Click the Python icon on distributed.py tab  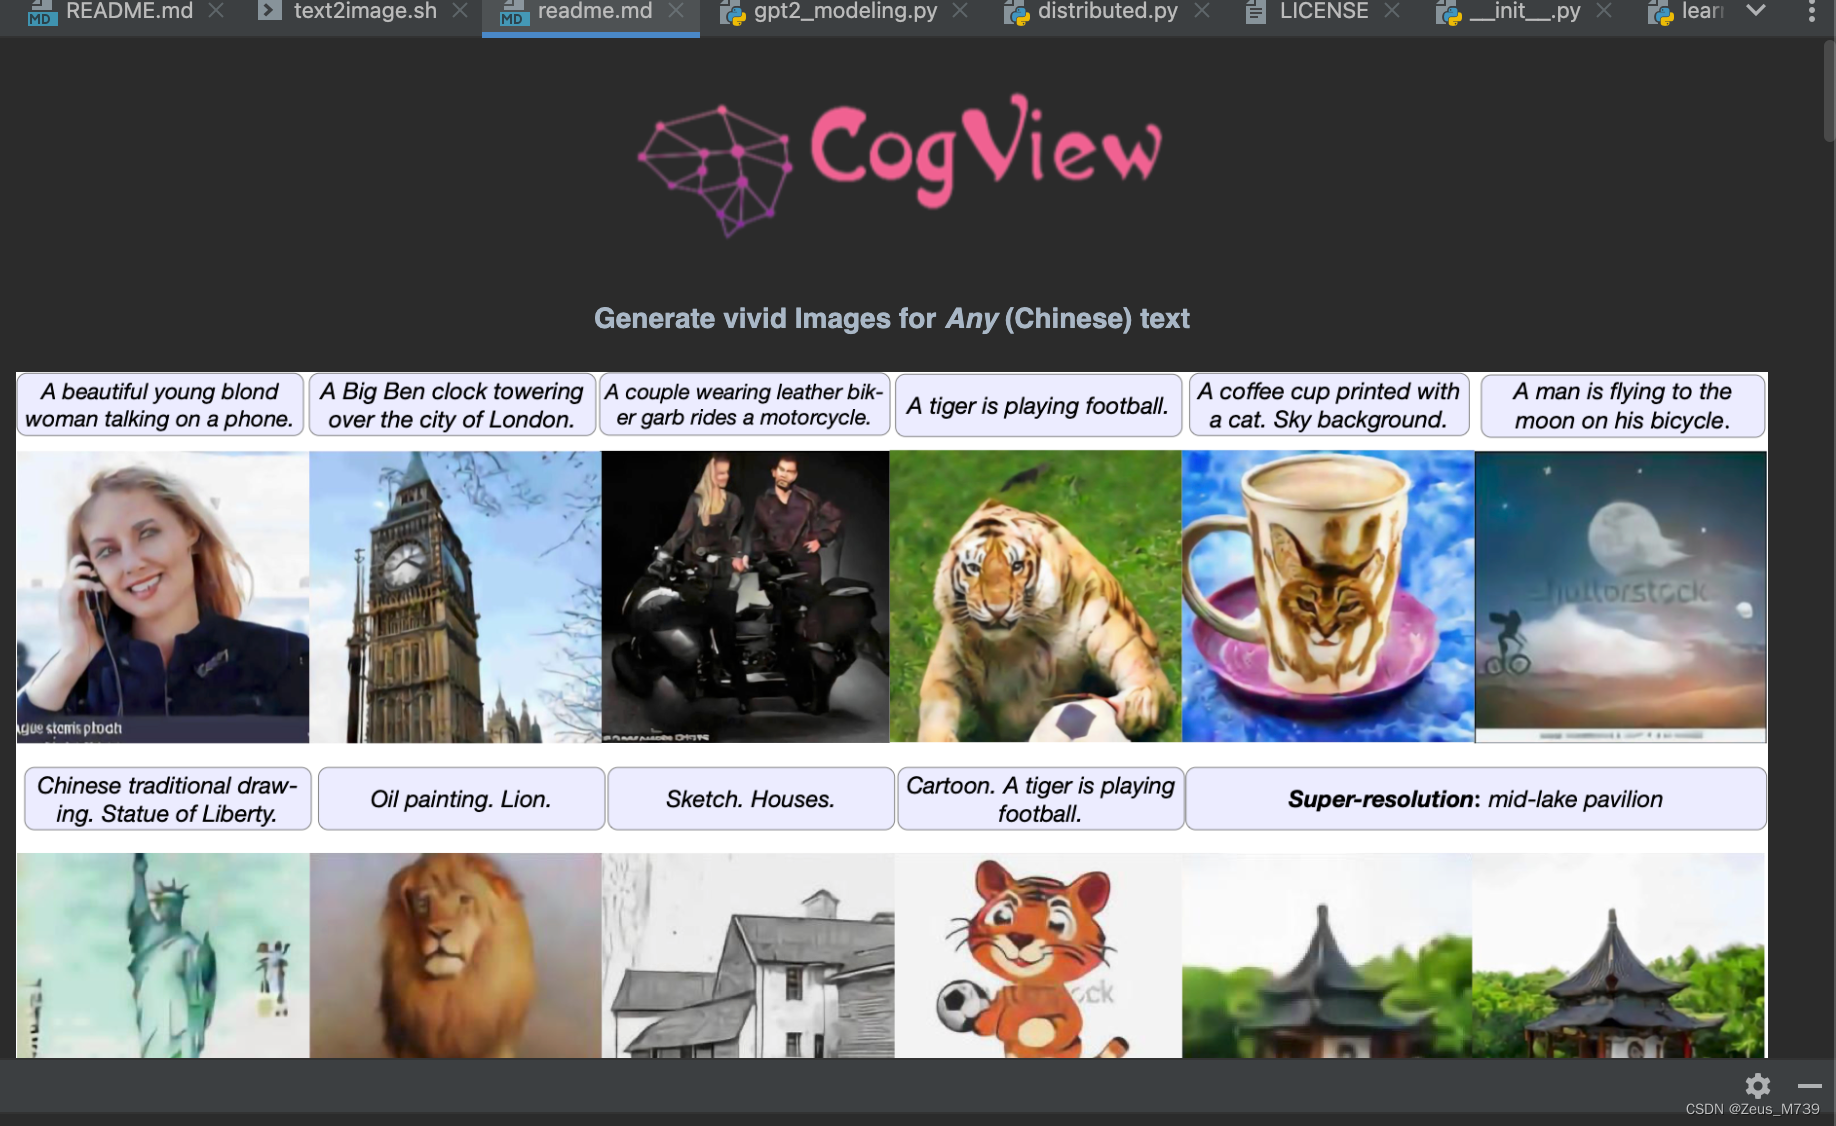tap(1013, 12)
